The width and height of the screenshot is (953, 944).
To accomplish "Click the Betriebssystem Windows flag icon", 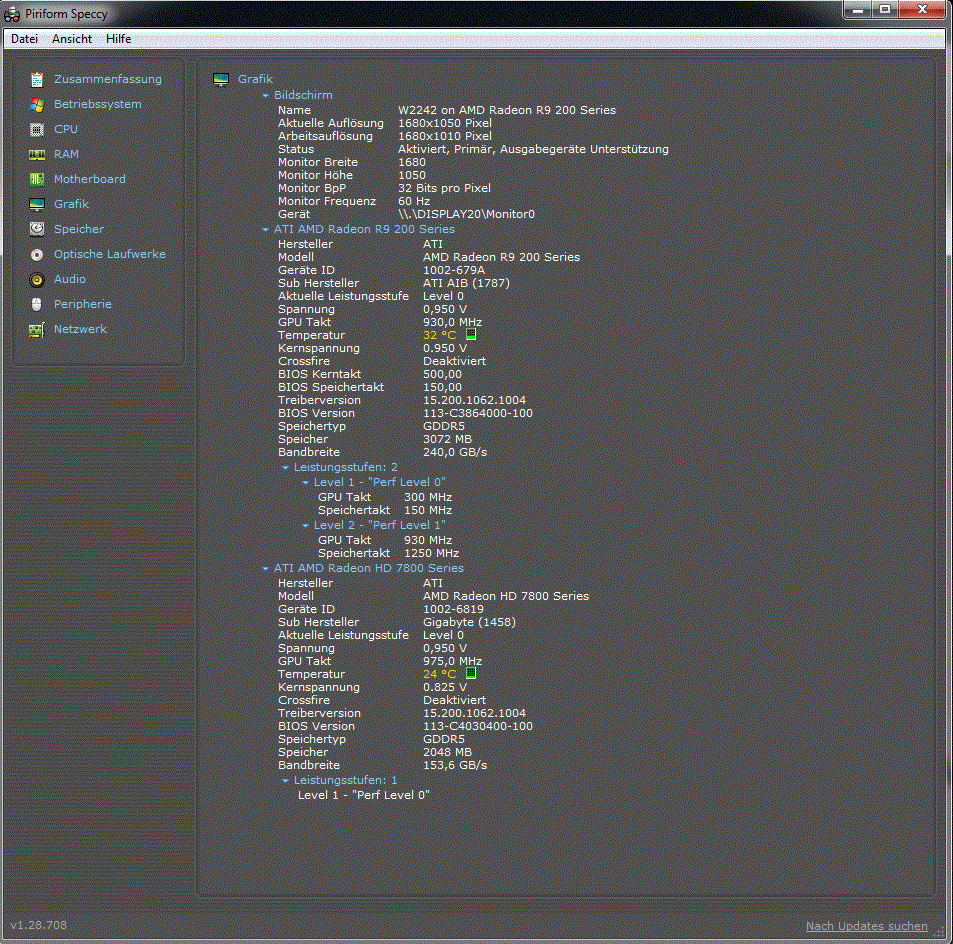I will tap(37, 105).
